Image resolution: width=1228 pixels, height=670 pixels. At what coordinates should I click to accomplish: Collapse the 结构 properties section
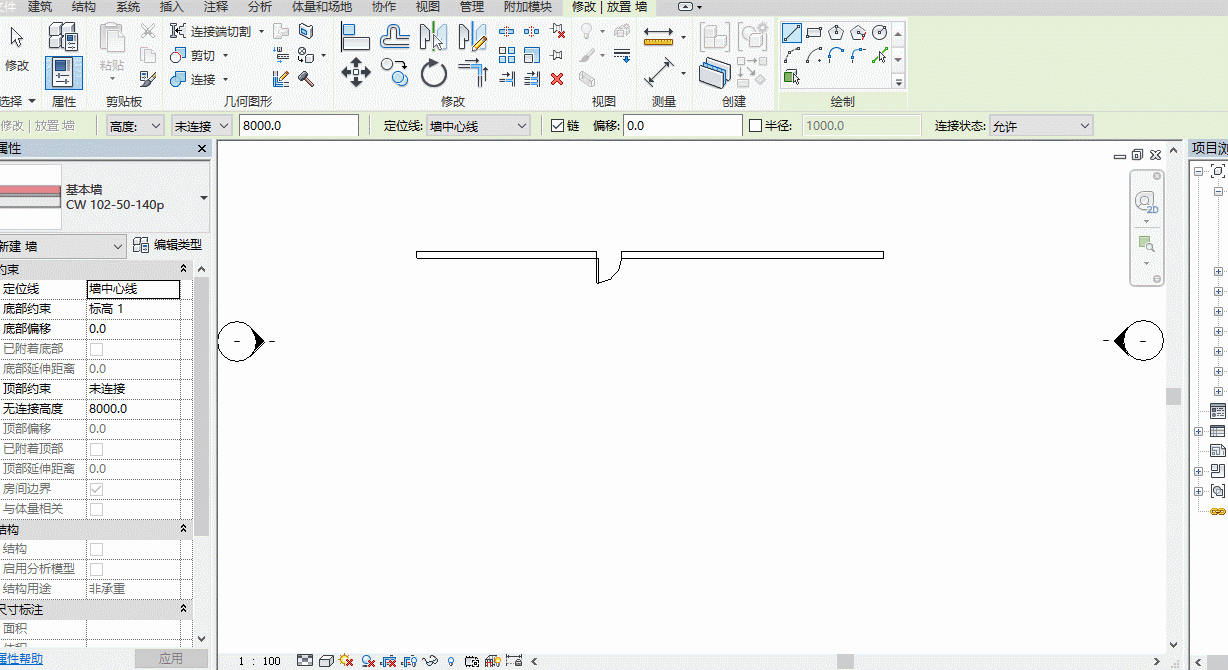(183, 529)
